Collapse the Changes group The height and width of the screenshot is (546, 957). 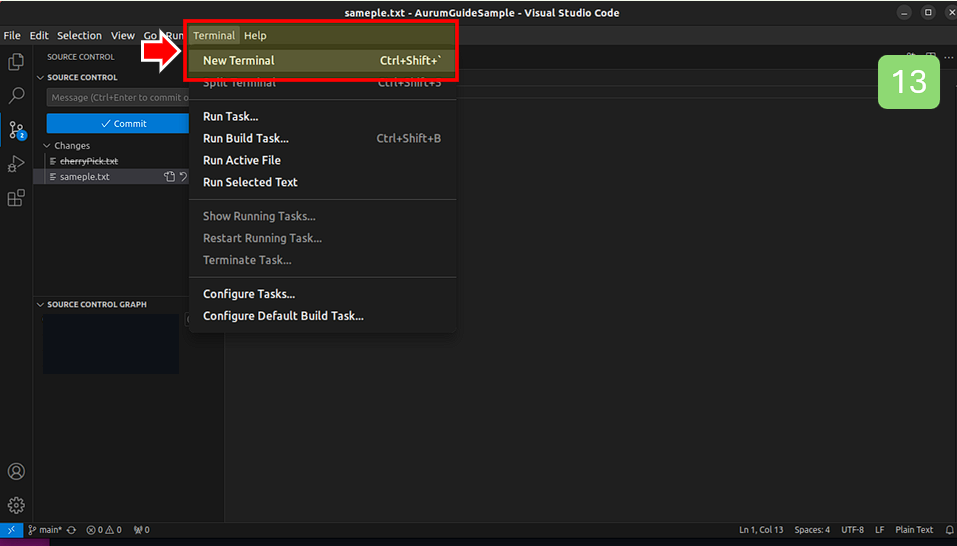pyautogui.click(x=66, y=145)
